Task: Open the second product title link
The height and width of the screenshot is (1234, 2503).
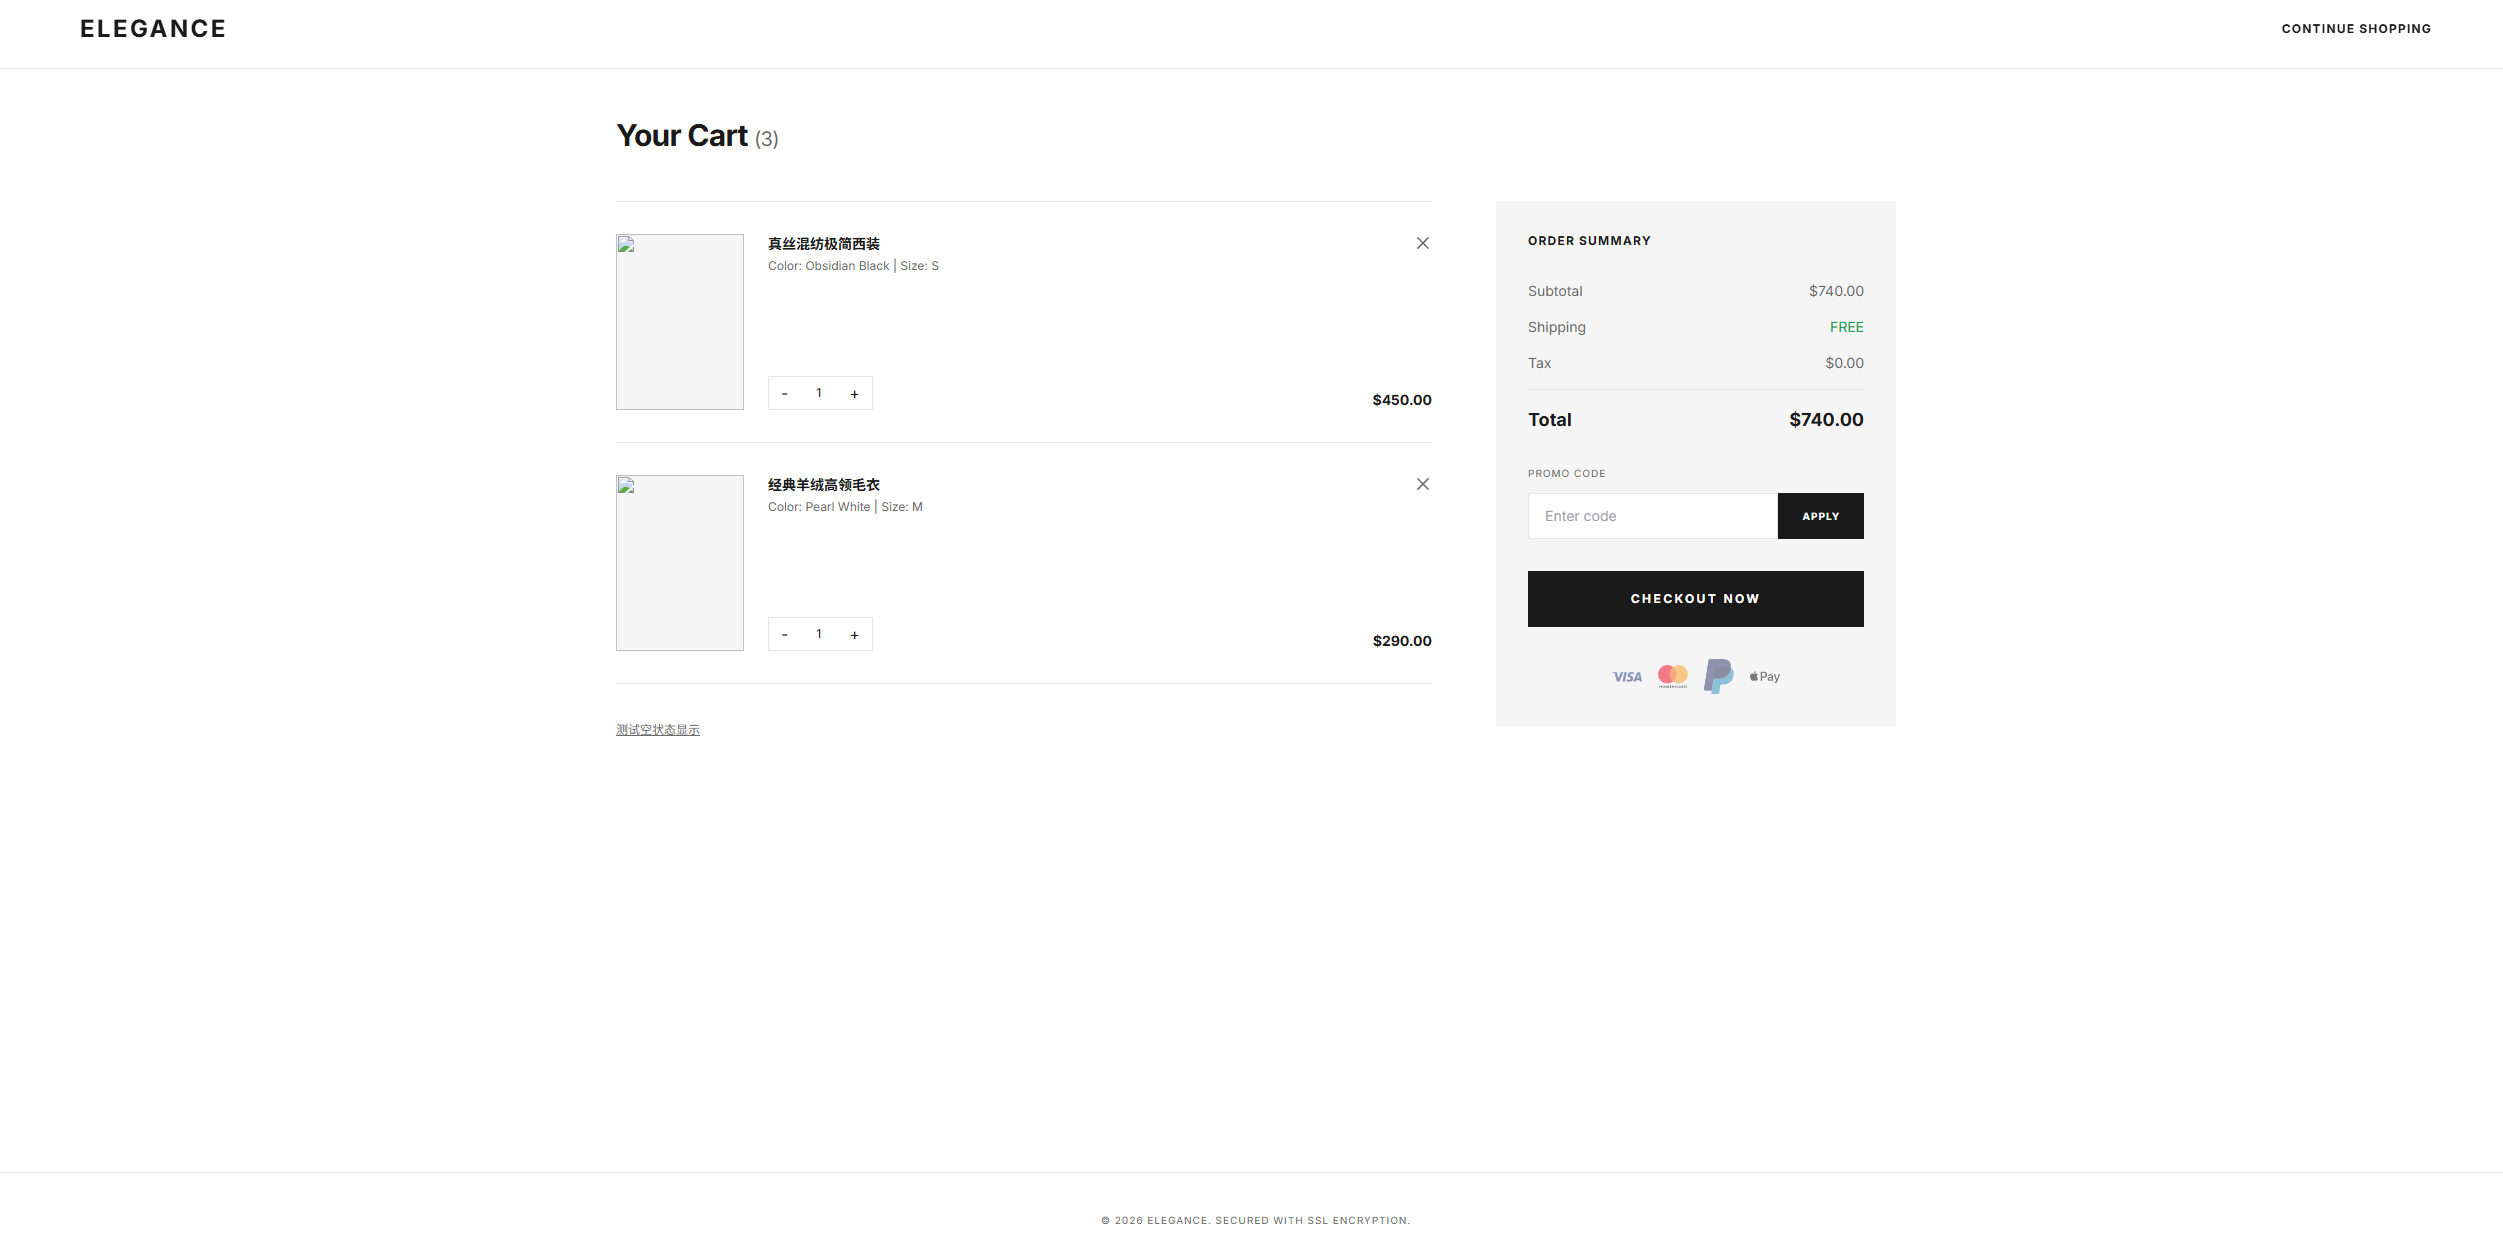Action: click(x=824, y=485)
